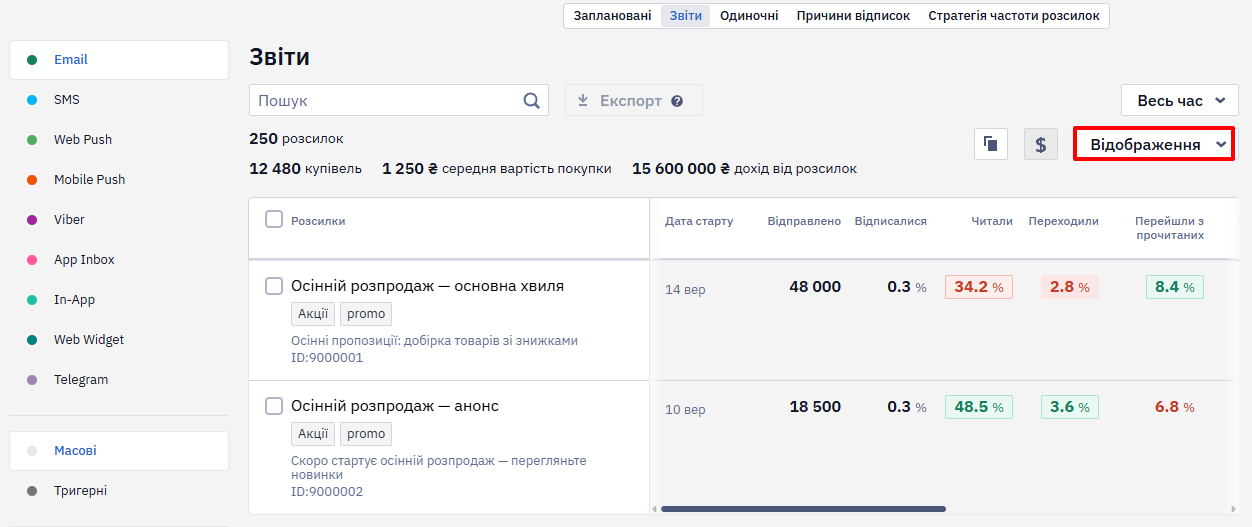The height and width of the screenshot is (527, 1252).
Task: Switch to the Заплановані tab
Action: click(612, 16)
